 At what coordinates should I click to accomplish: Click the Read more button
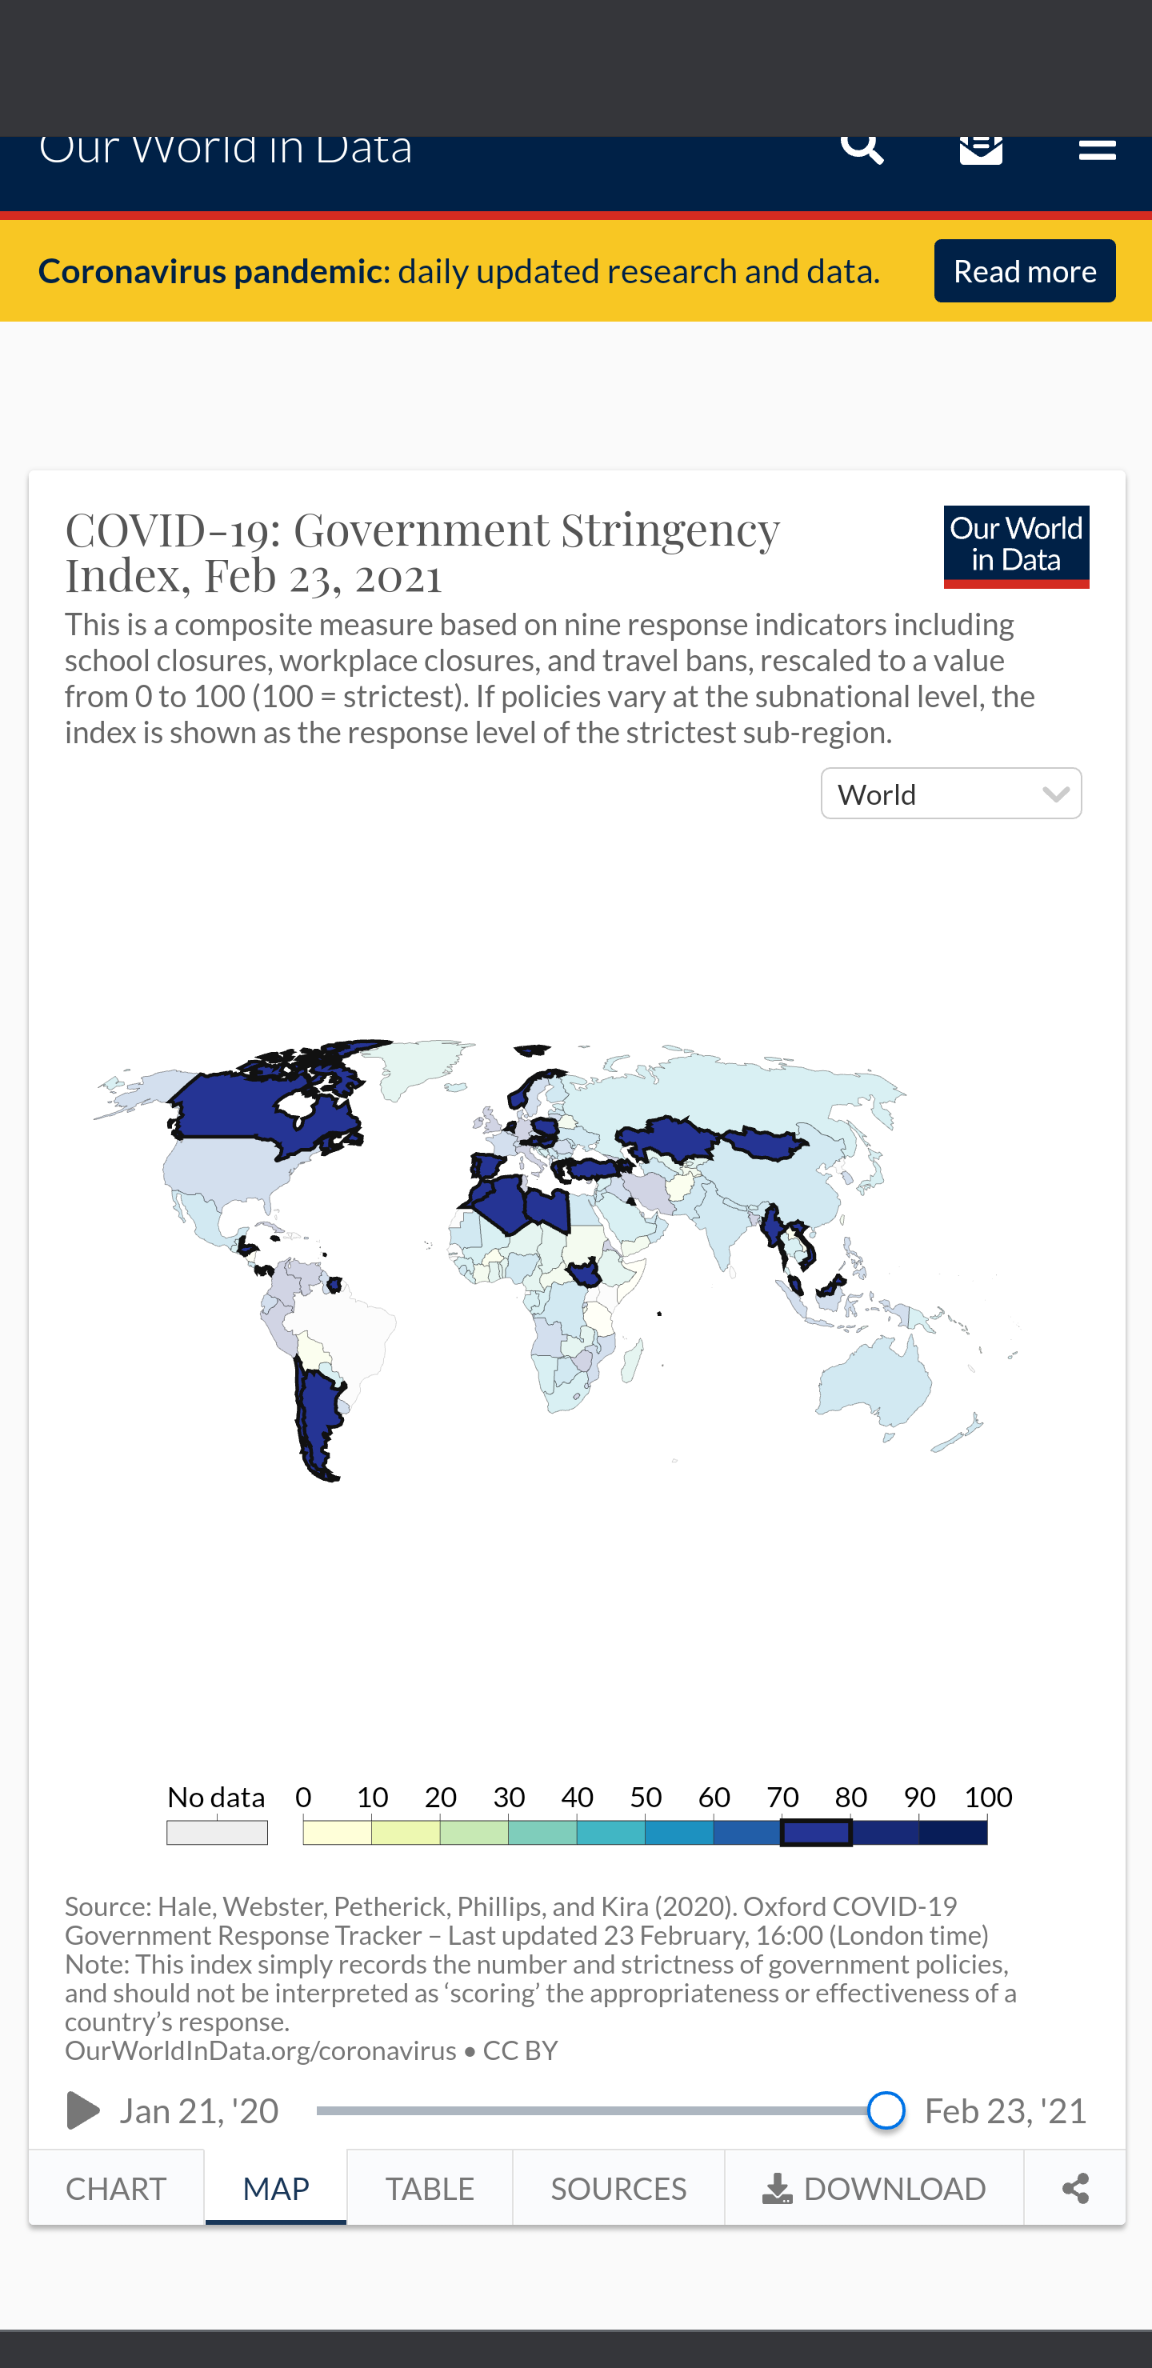[x=1024, y=271]
